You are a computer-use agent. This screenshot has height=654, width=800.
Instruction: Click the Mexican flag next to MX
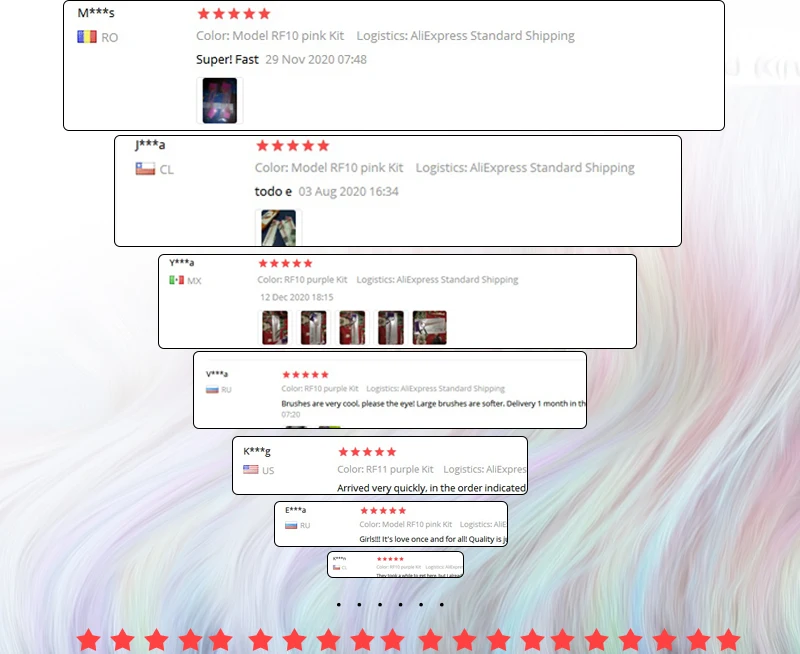click(177, 280)
